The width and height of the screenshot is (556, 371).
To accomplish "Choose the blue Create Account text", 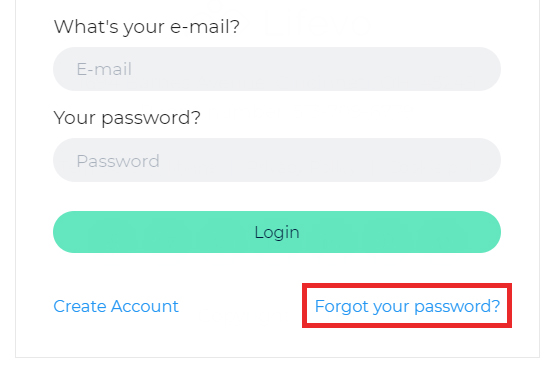I will coord(116,306).
